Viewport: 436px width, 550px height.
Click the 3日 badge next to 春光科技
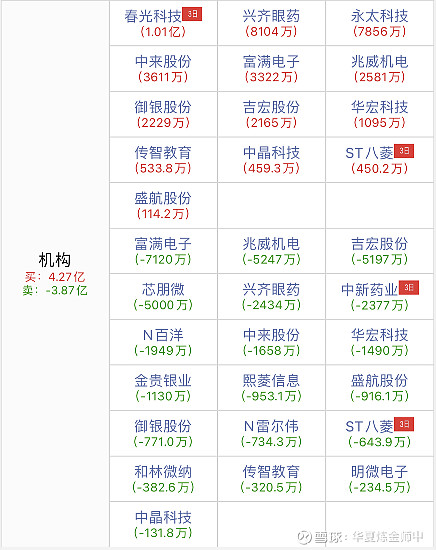192,14
